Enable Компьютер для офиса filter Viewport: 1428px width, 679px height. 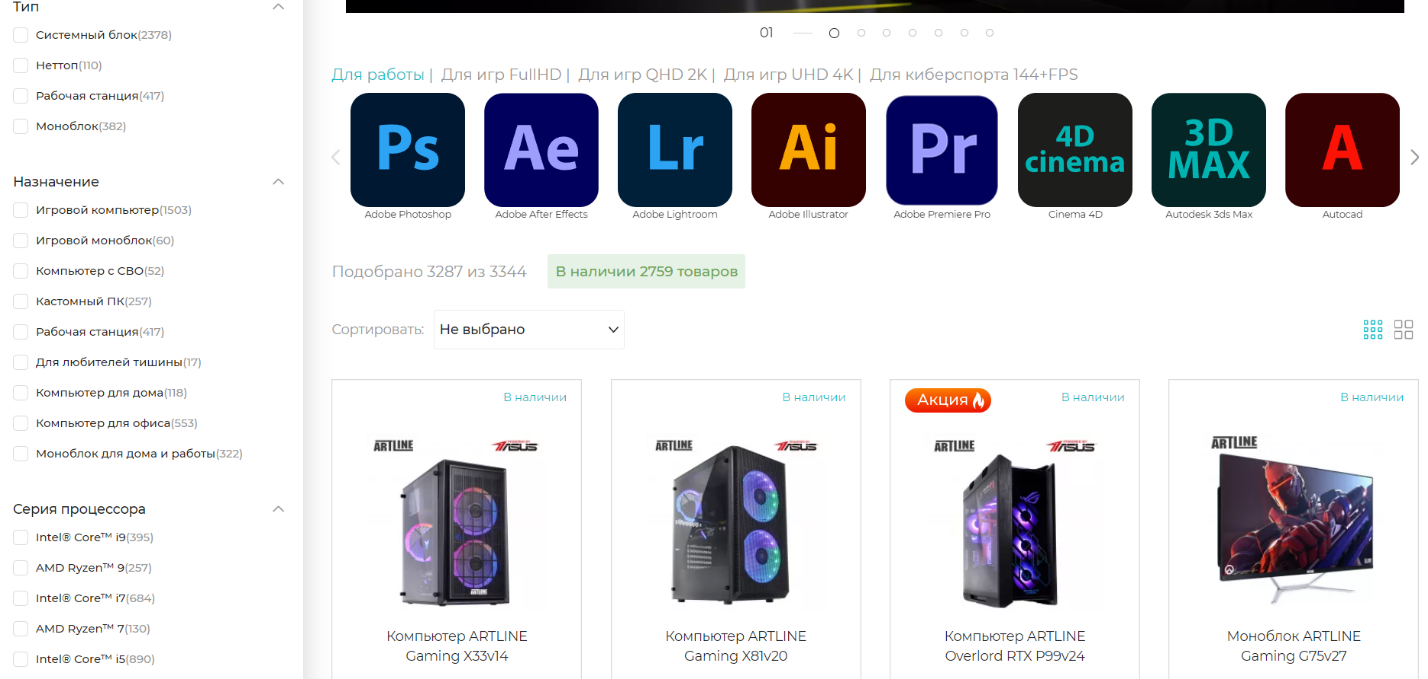click(x=20, y=423)
